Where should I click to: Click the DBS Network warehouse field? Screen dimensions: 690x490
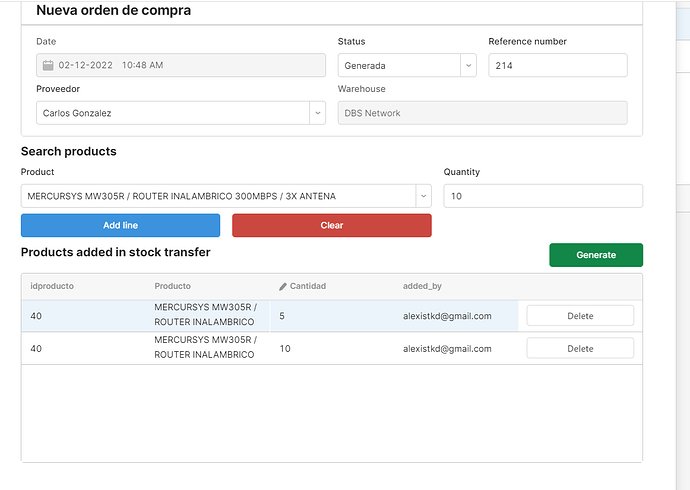(x=482, y=113)
